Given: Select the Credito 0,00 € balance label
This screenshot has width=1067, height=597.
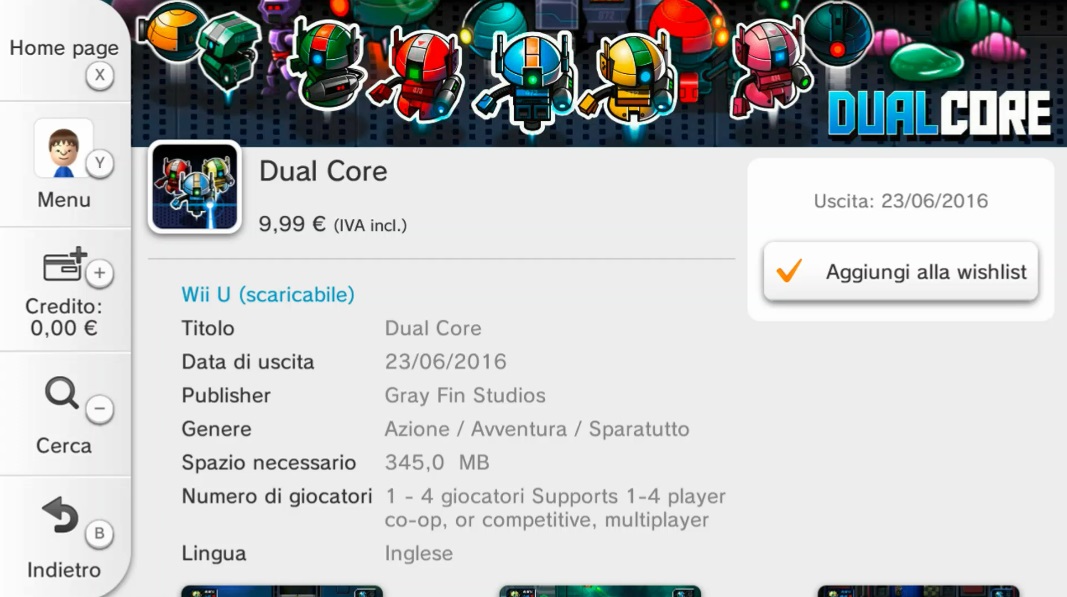Looking at the screenshot, I should [x=63, y=317].
